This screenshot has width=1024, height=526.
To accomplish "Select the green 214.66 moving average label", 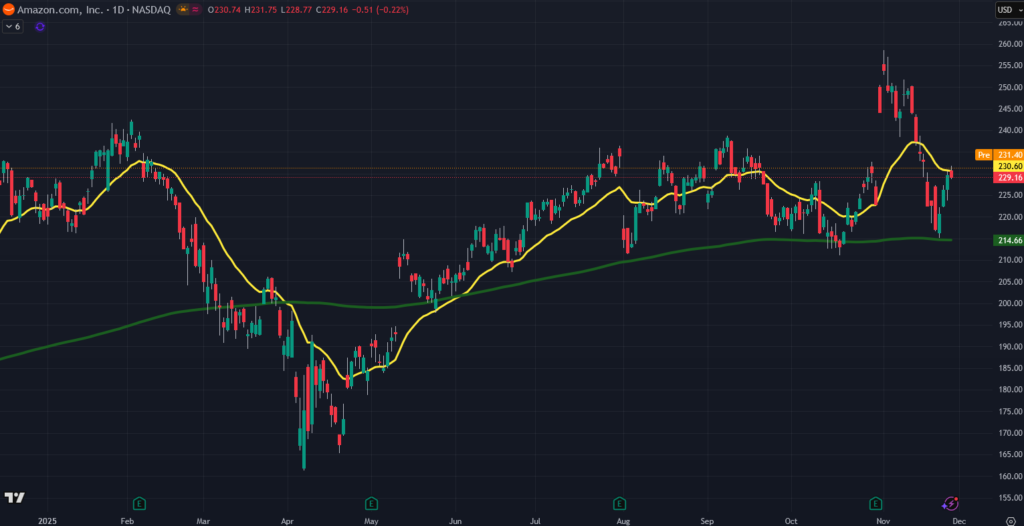I will [x=1008, y=240].
